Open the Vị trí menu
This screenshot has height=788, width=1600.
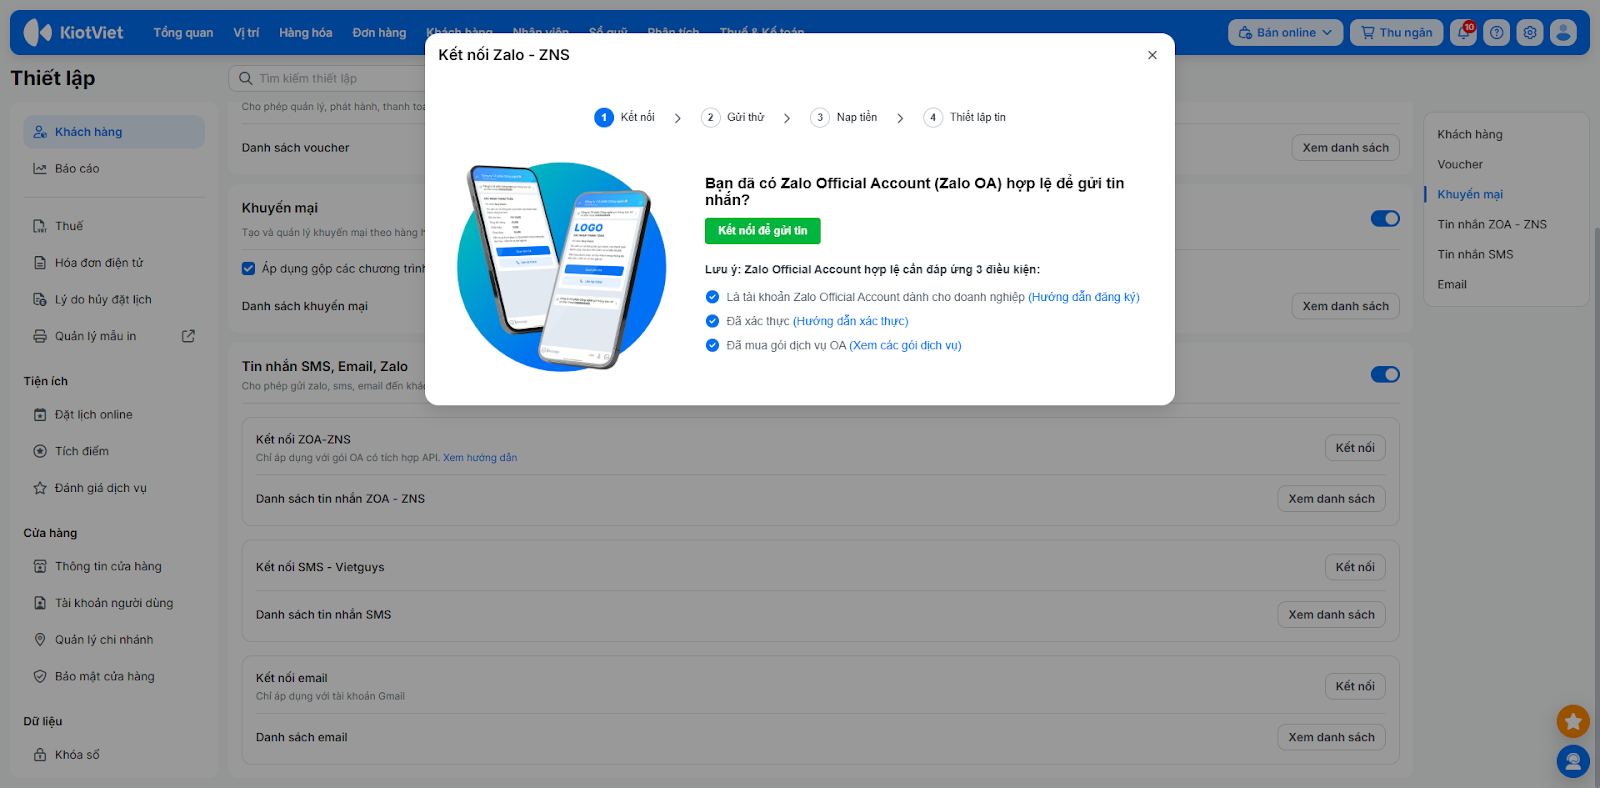pos(246,33)
